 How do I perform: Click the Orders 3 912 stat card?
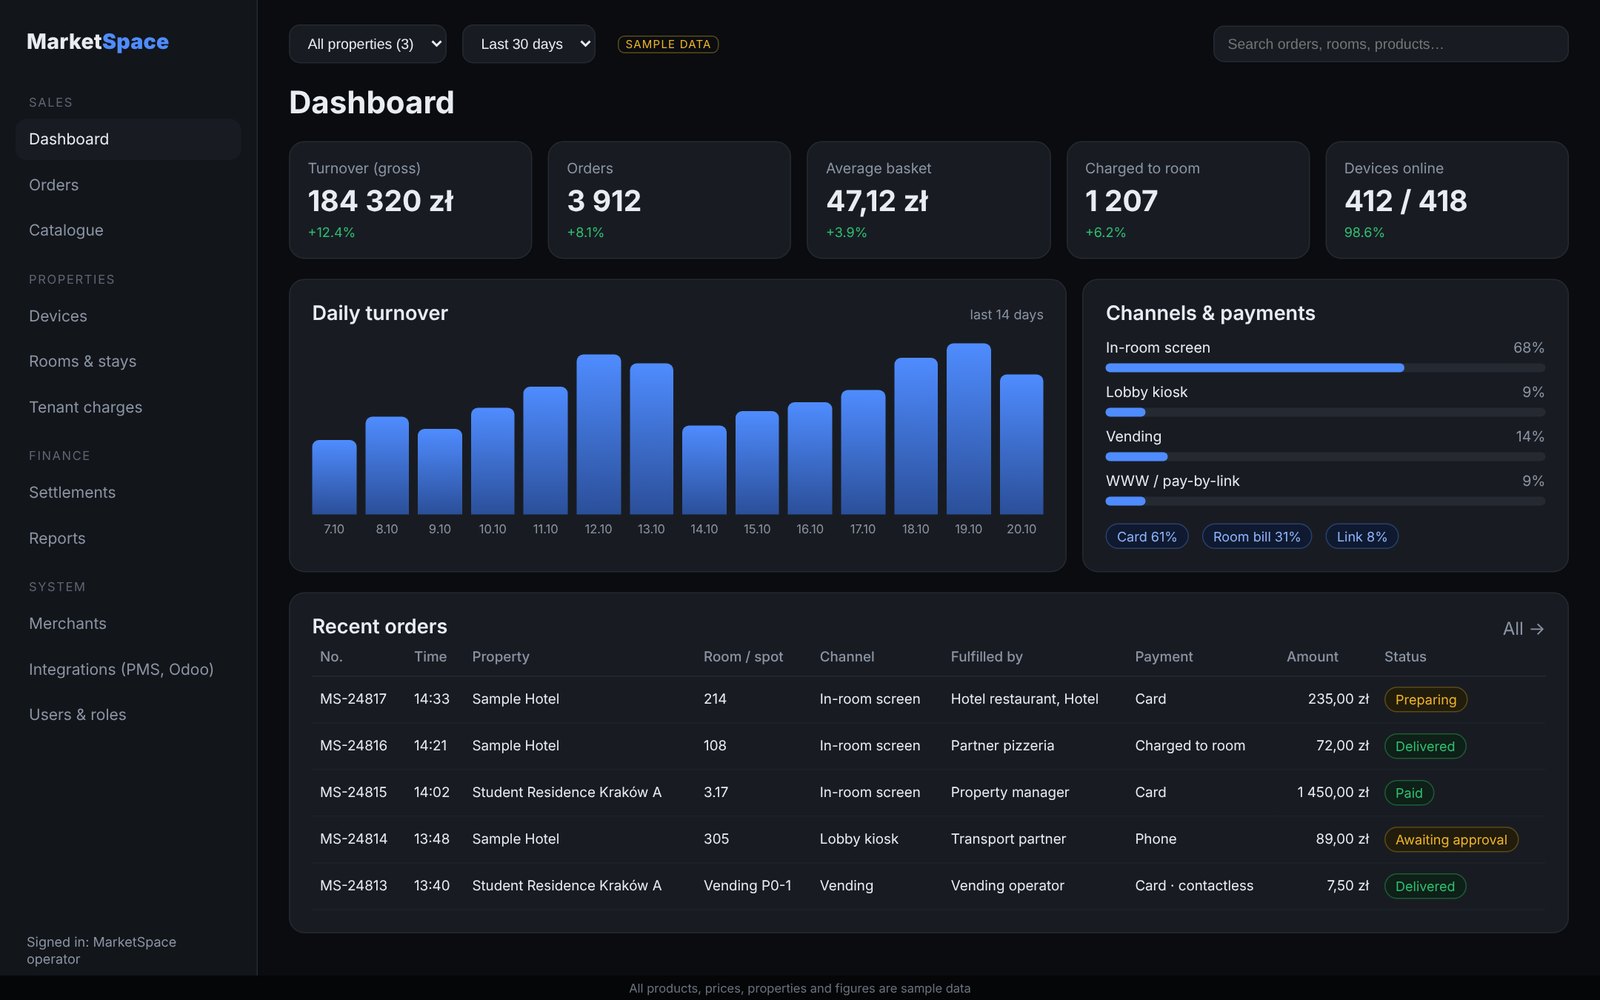click(x=669, y=200)
